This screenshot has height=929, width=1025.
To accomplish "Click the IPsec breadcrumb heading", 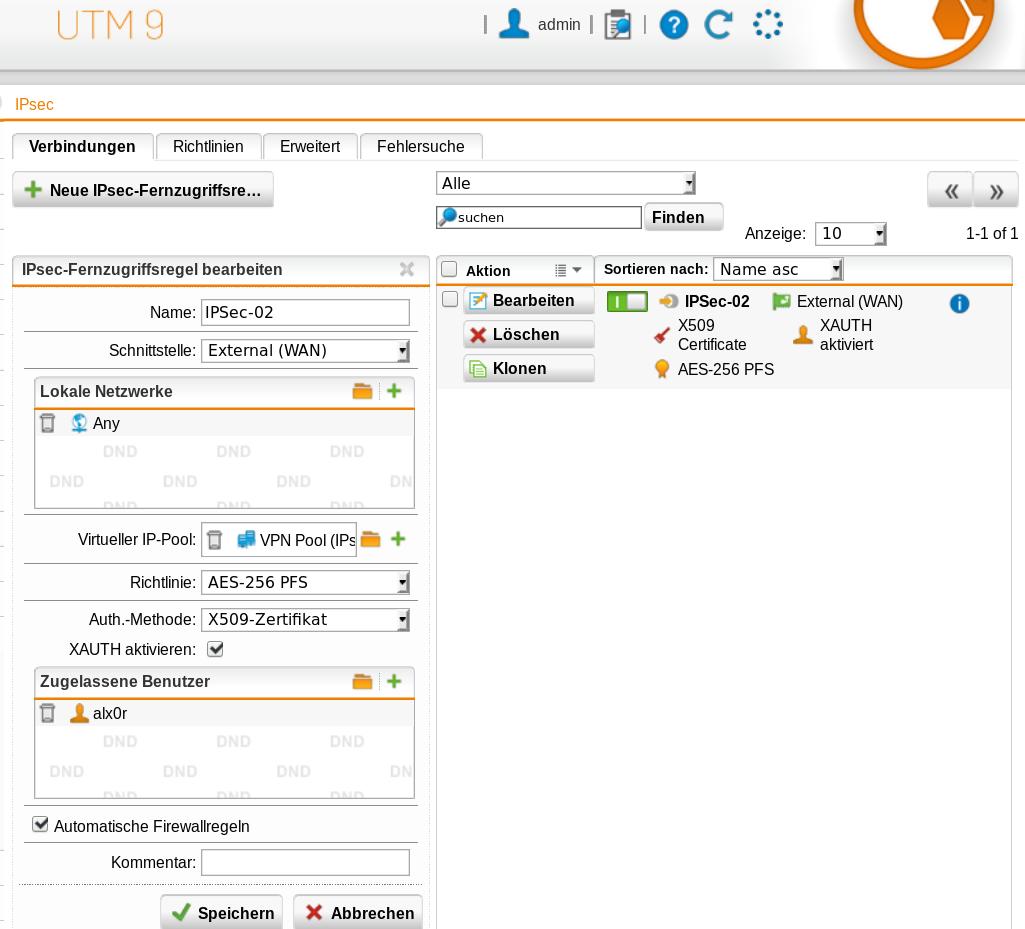I will (34, 105).
